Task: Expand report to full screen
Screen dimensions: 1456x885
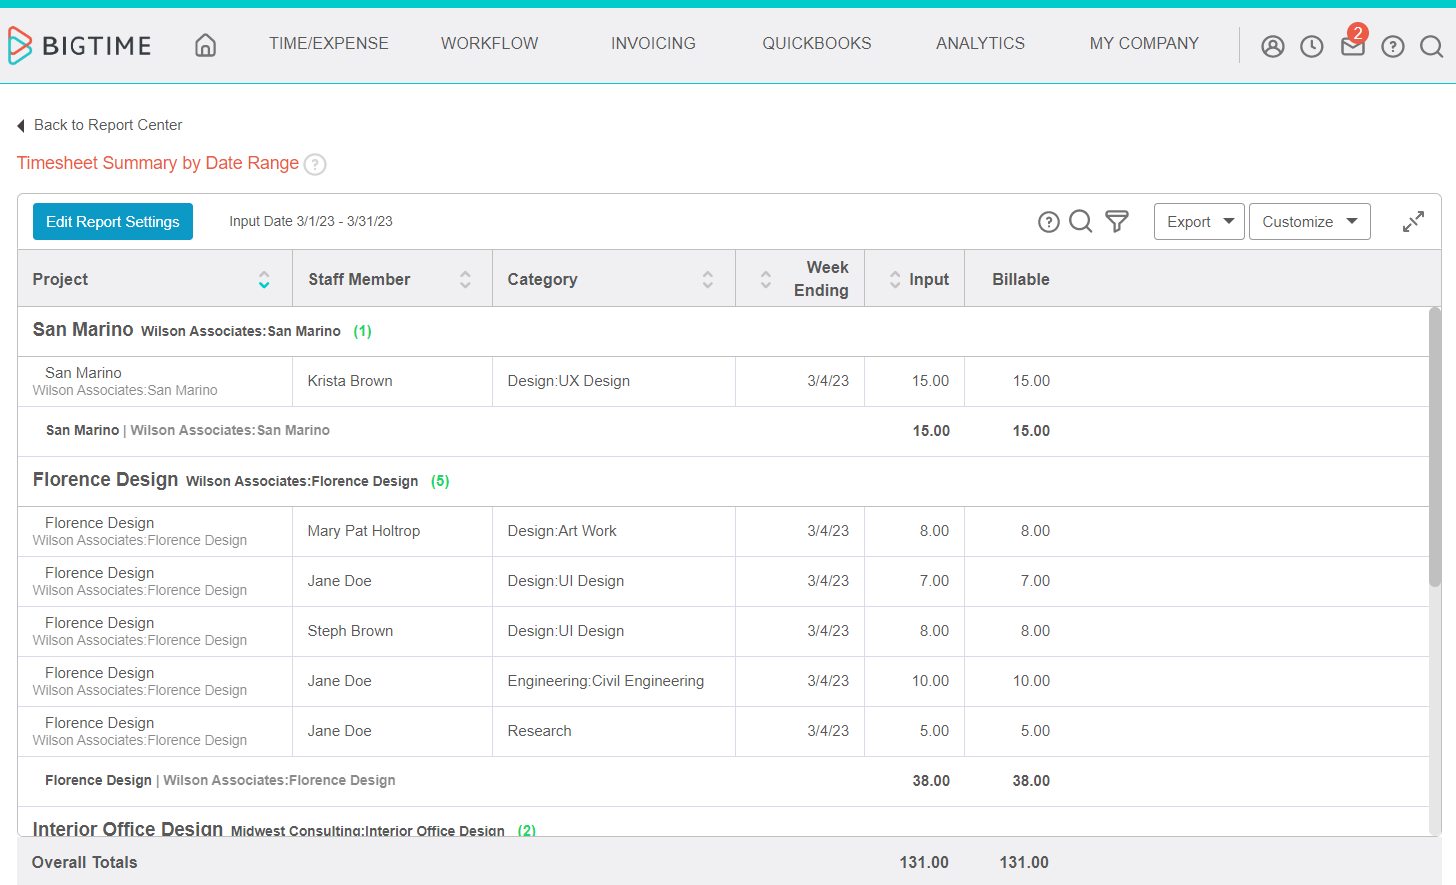Action: [x=1412, y=222]
